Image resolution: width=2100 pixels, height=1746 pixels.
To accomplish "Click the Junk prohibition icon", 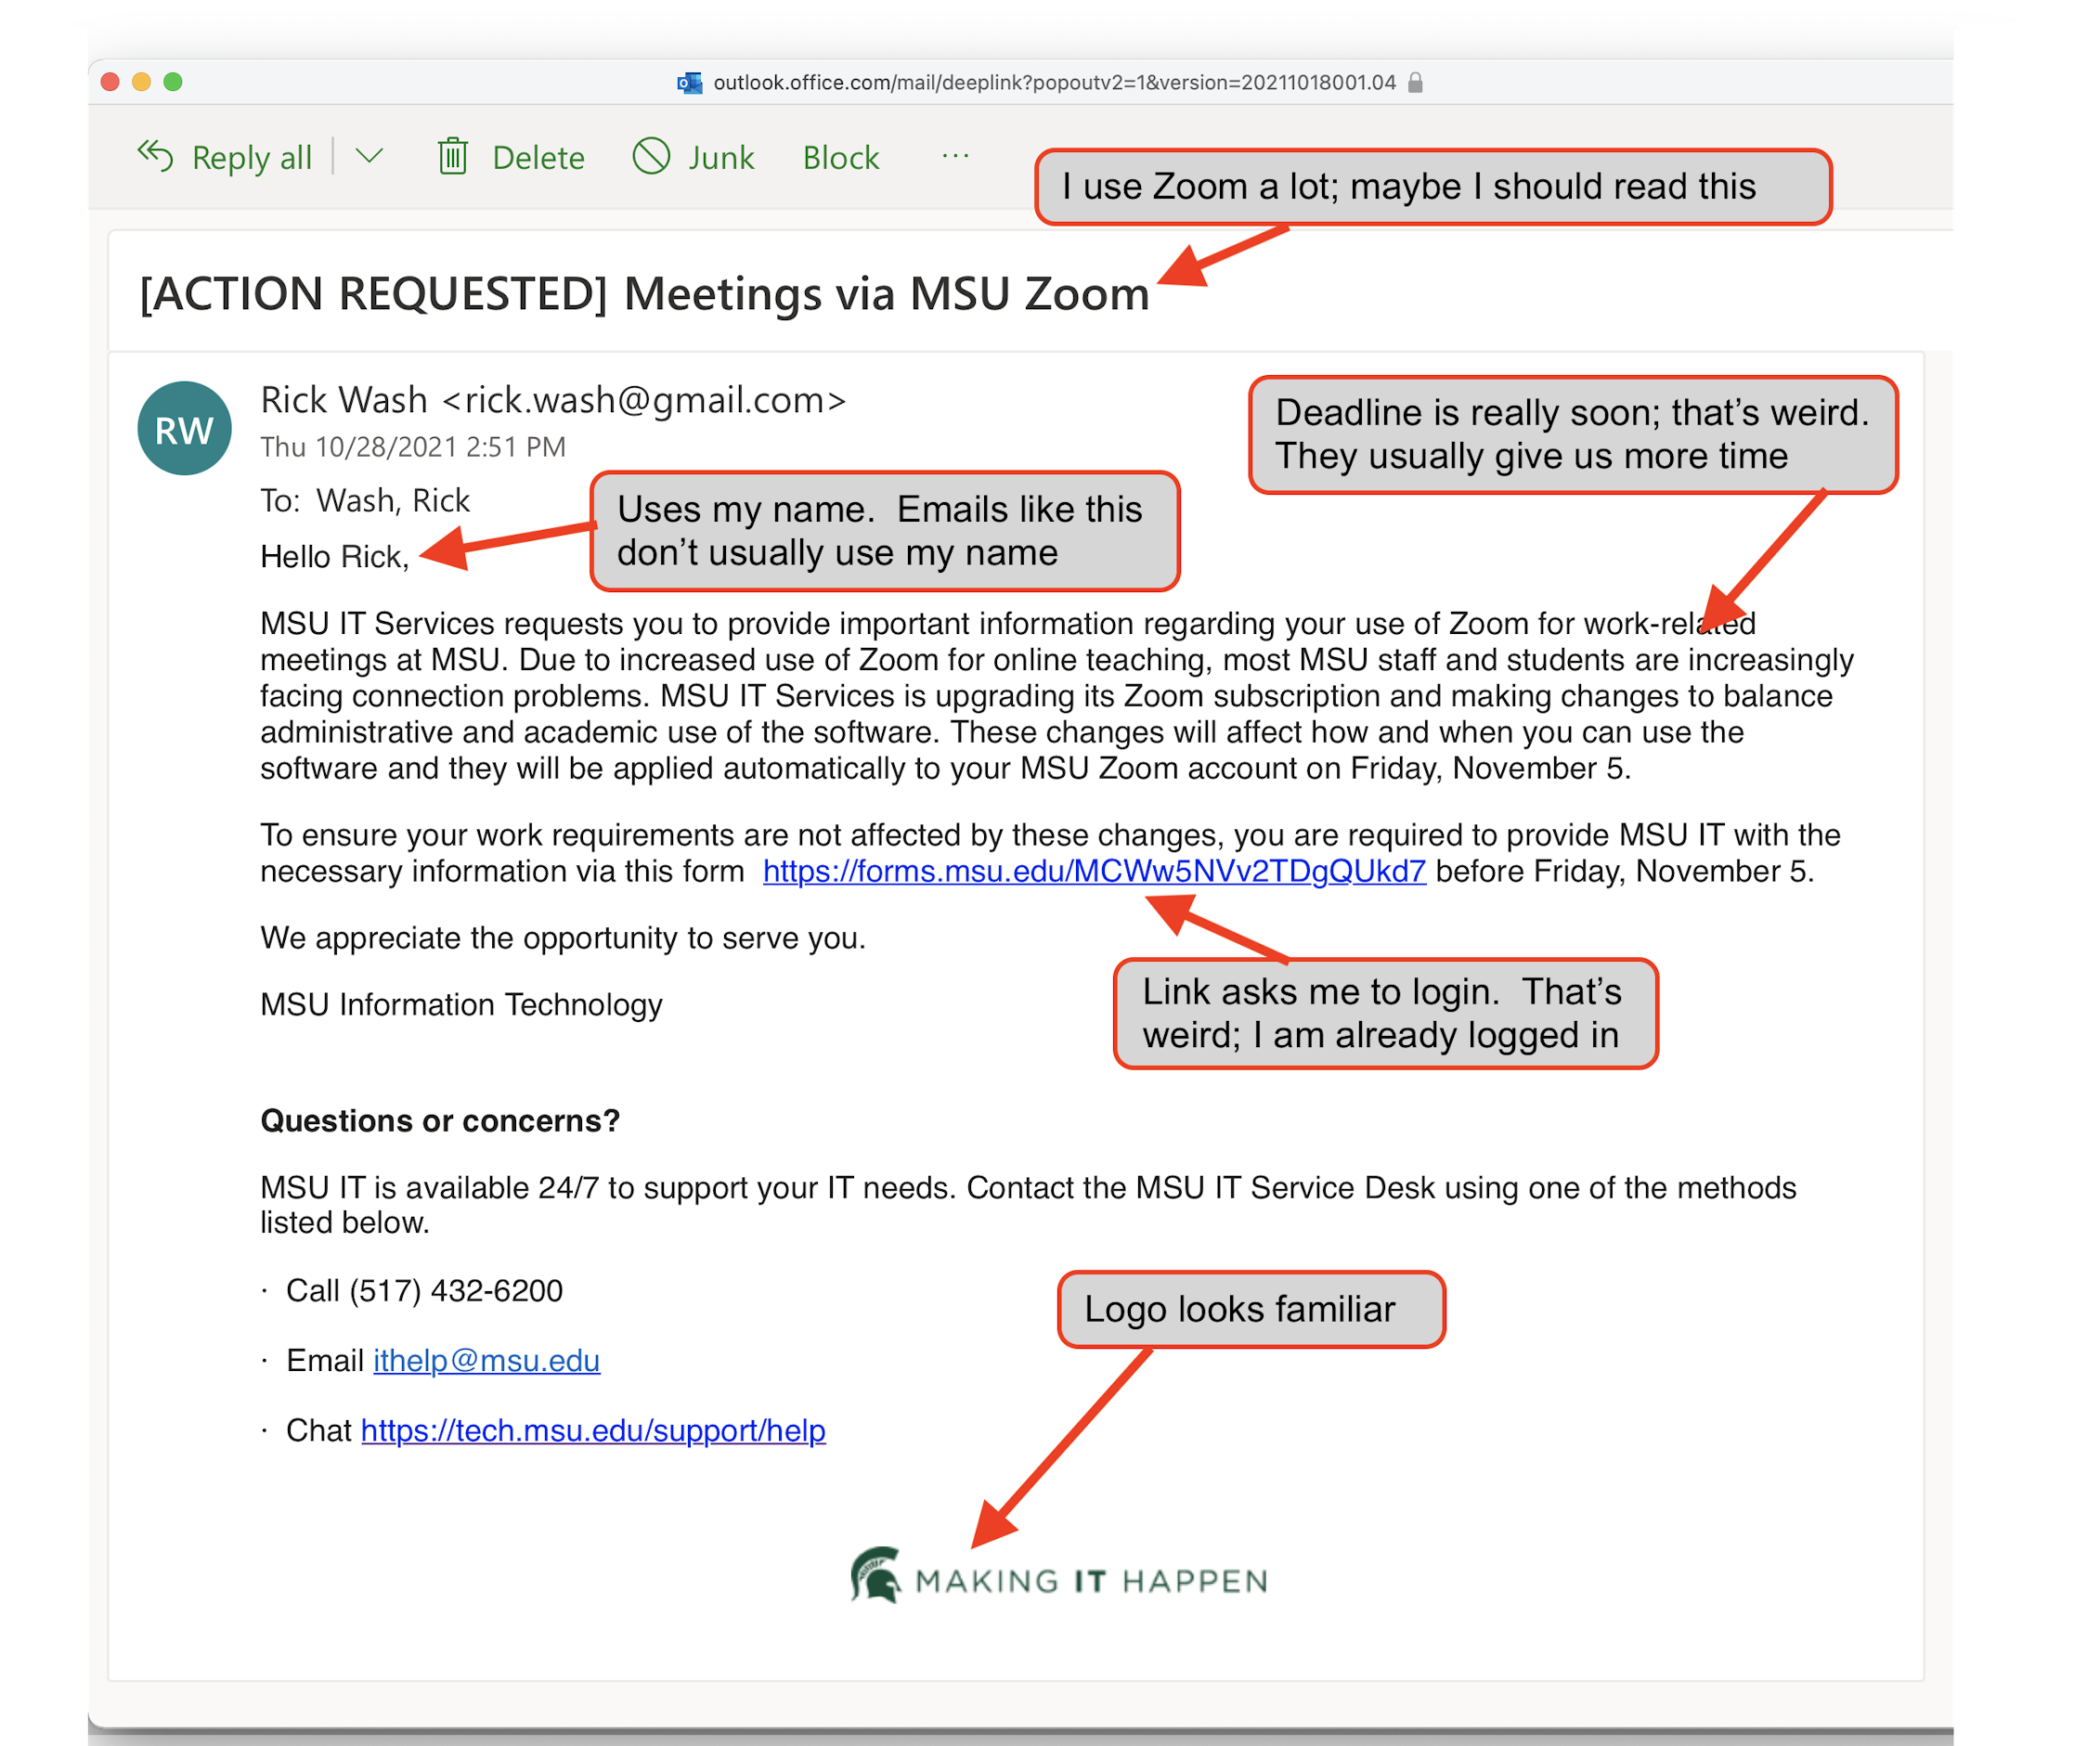I will [x=651, y=156].
